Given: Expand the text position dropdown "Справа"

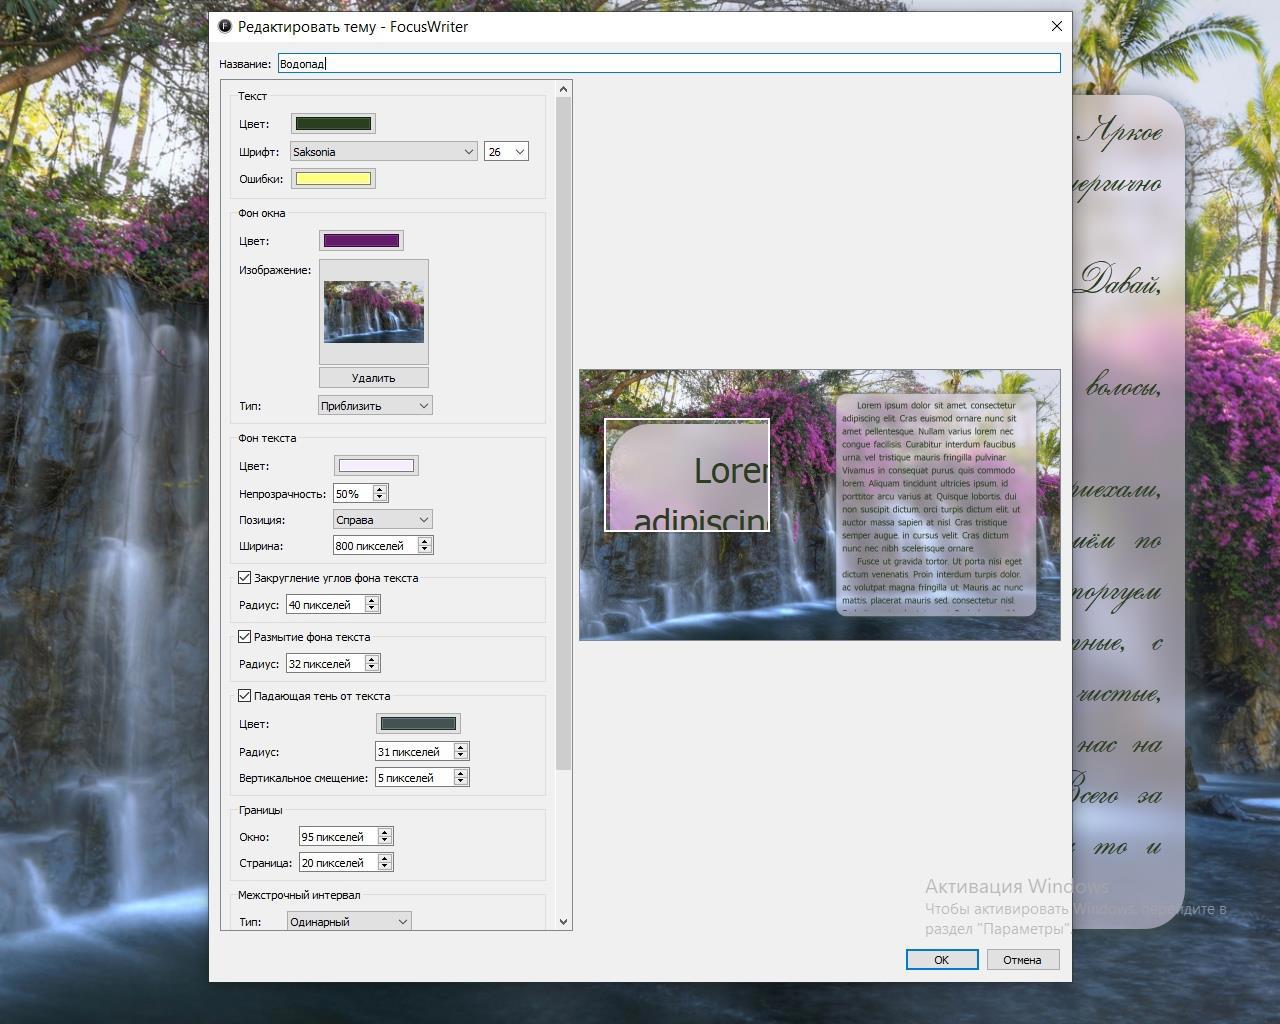Looking at the screenshot, I should (x=382, y=520).
